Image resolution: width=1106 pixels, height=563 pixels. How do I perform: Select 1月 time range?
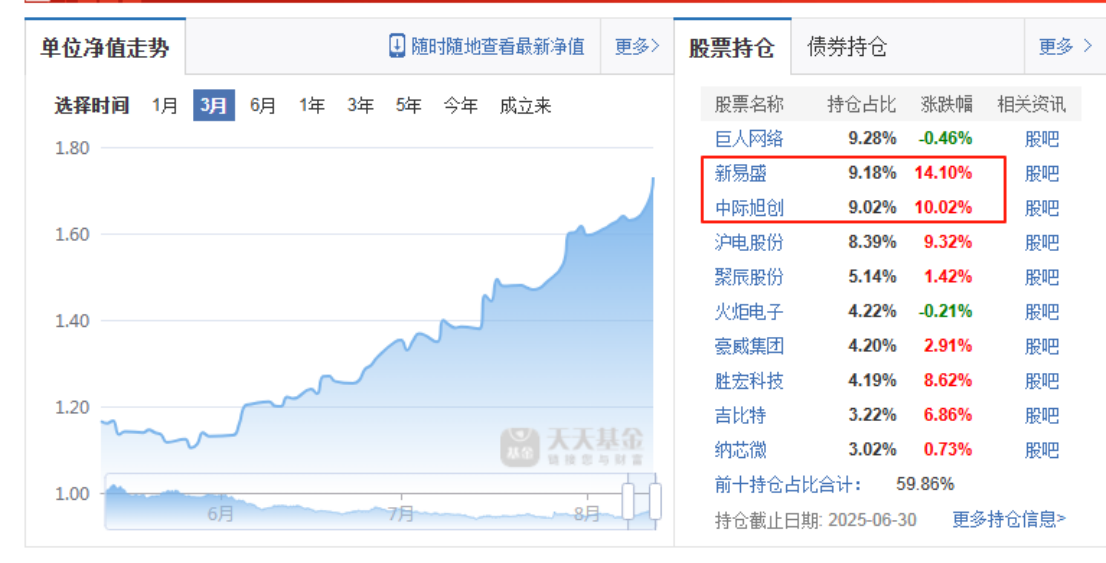tap(164, 106)
